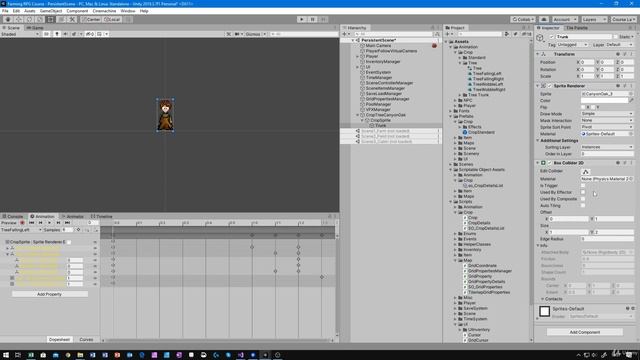
Task: Enable Auto Tiling checkbox
Action: click(x=583, y=206)
